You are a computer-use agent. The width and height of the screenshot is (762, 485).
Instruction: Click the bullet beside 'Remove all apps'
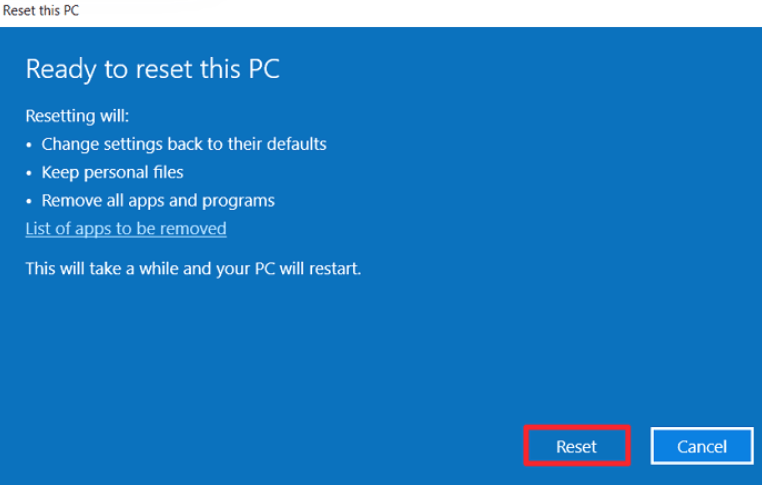point(29,201)
